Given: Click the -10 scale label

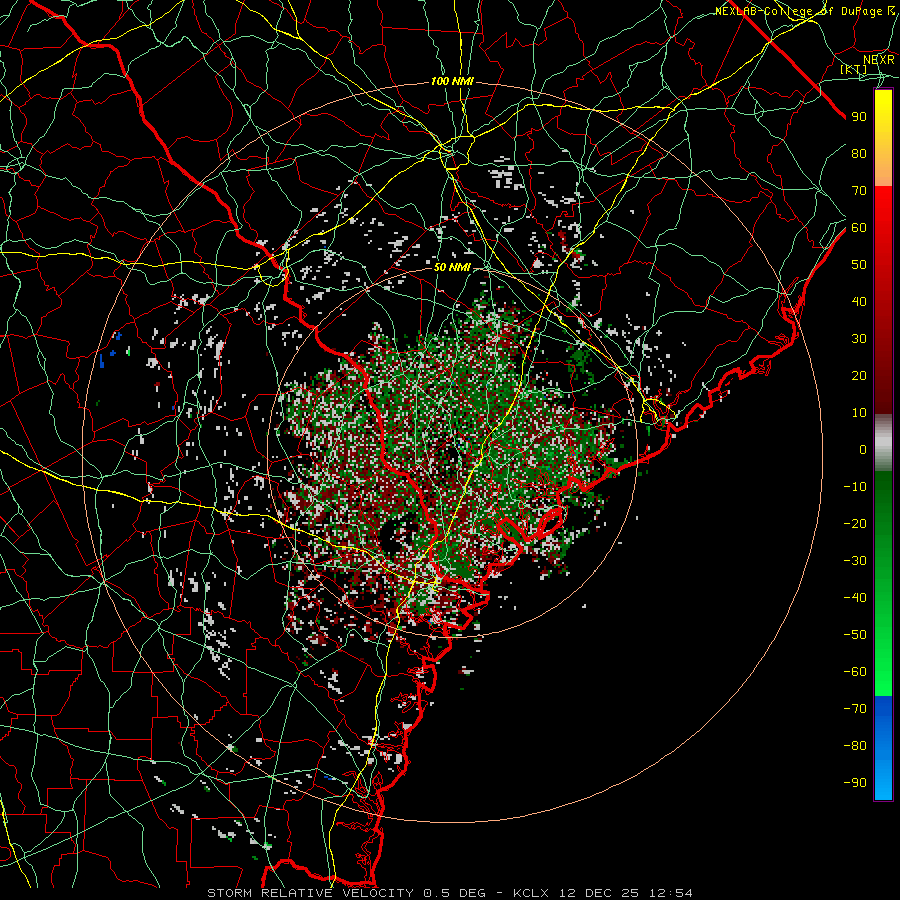Looking at the screenshot, I should [x=855, y=487].
